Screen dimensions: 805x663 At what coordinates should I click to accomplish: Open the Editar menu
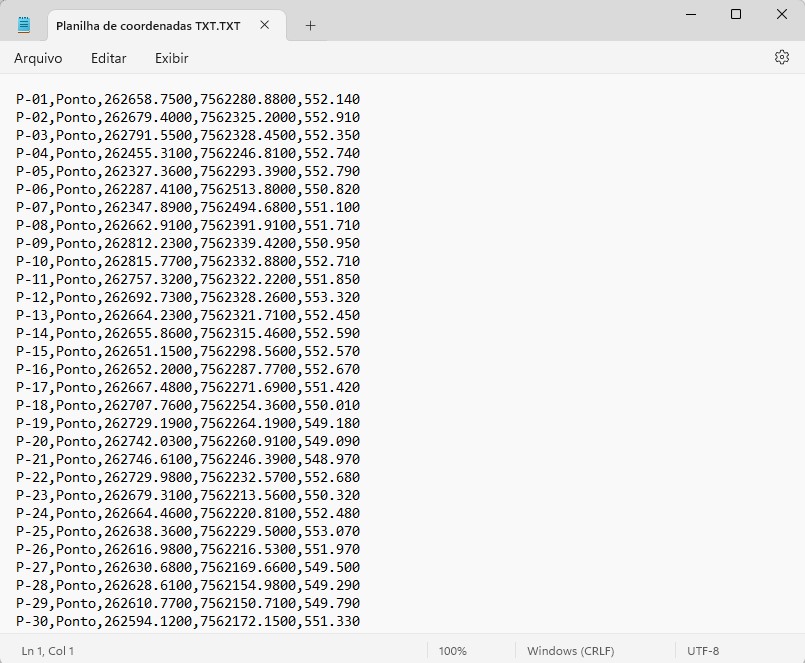[108, 58]
